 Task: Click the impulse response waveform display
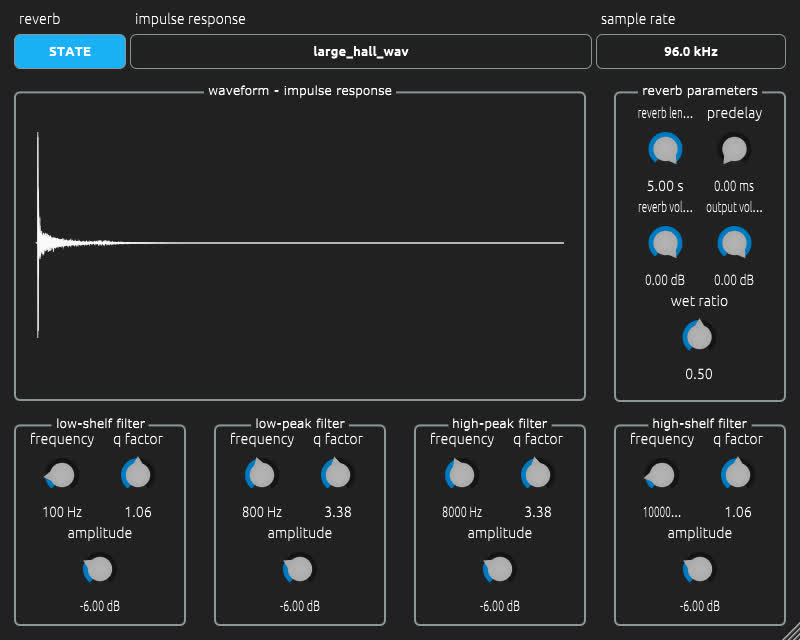point(300,246)
